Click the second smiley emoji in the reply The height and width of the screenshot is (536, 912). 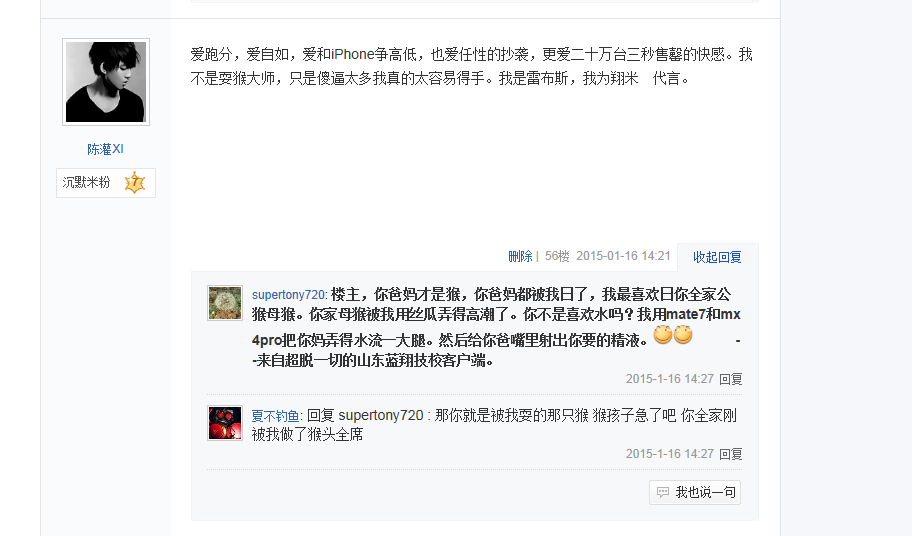pyautogui.click(x=683, y=335)
